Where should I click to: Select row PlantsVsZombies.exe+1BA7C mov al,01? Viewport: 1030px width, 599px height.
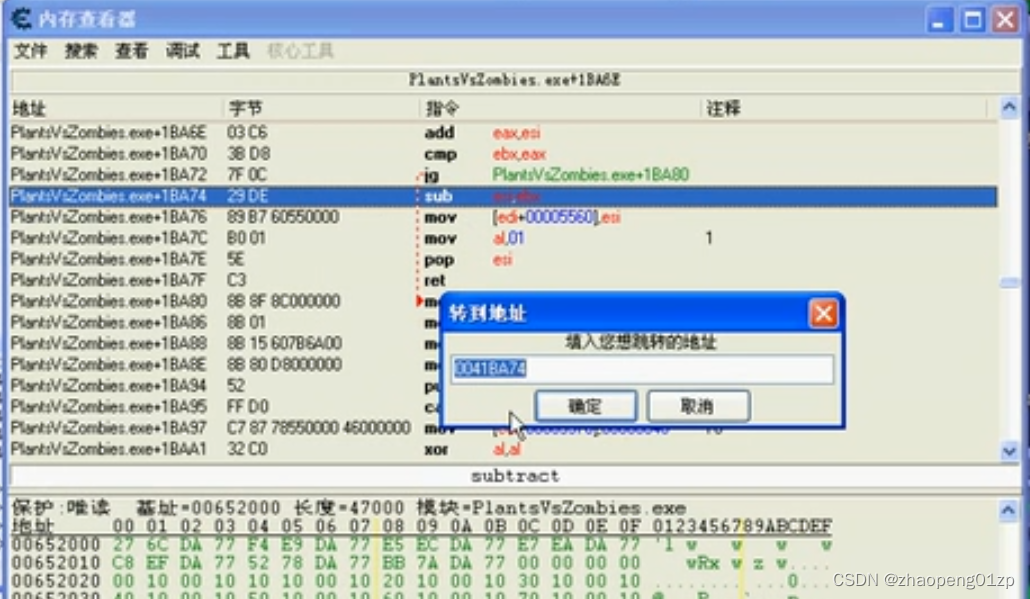pyautogui.click(x=503, y=238)
